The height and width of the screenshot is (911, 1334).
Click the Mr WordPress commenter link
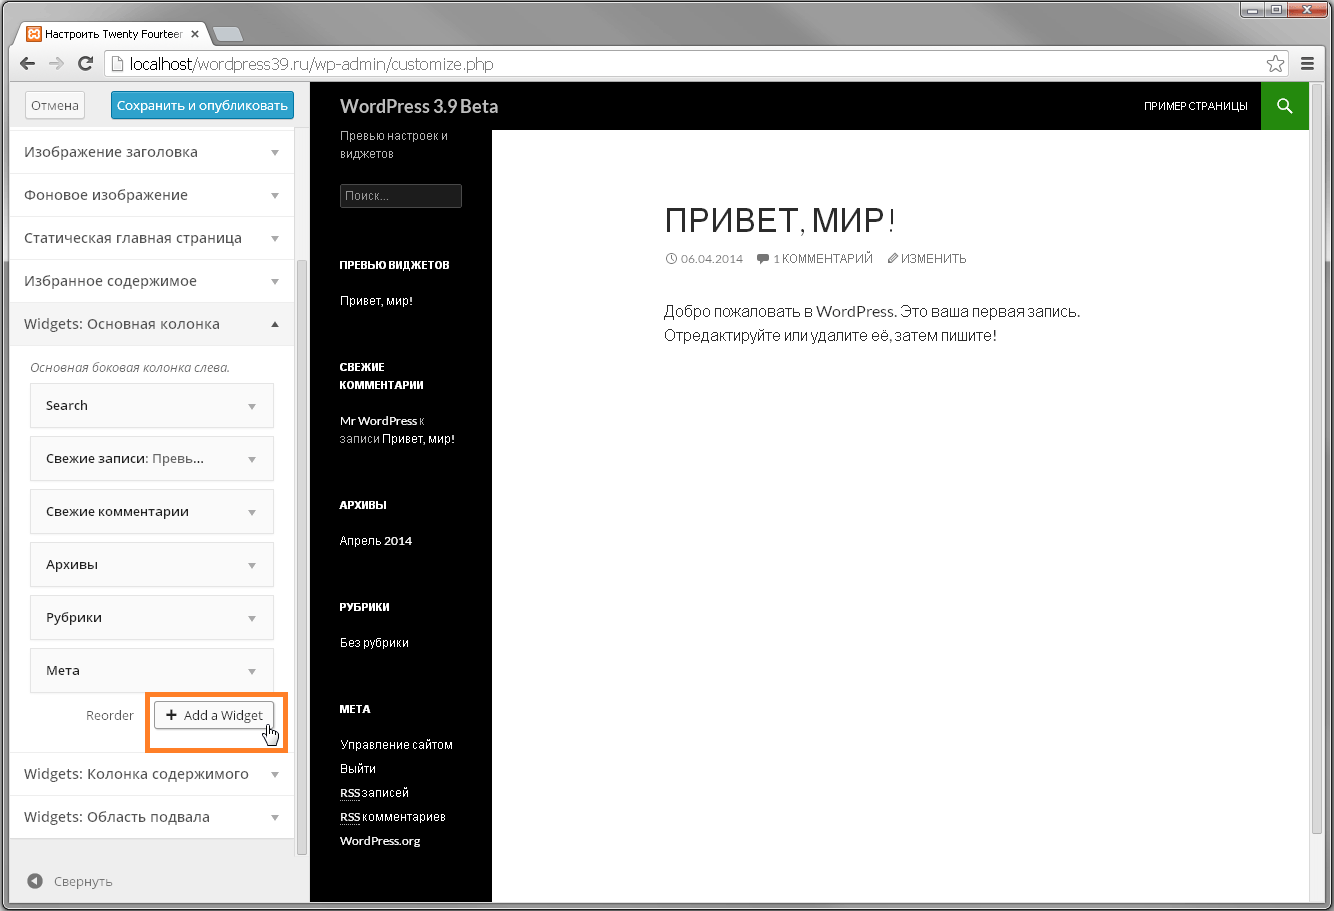(x=378, y=421)
